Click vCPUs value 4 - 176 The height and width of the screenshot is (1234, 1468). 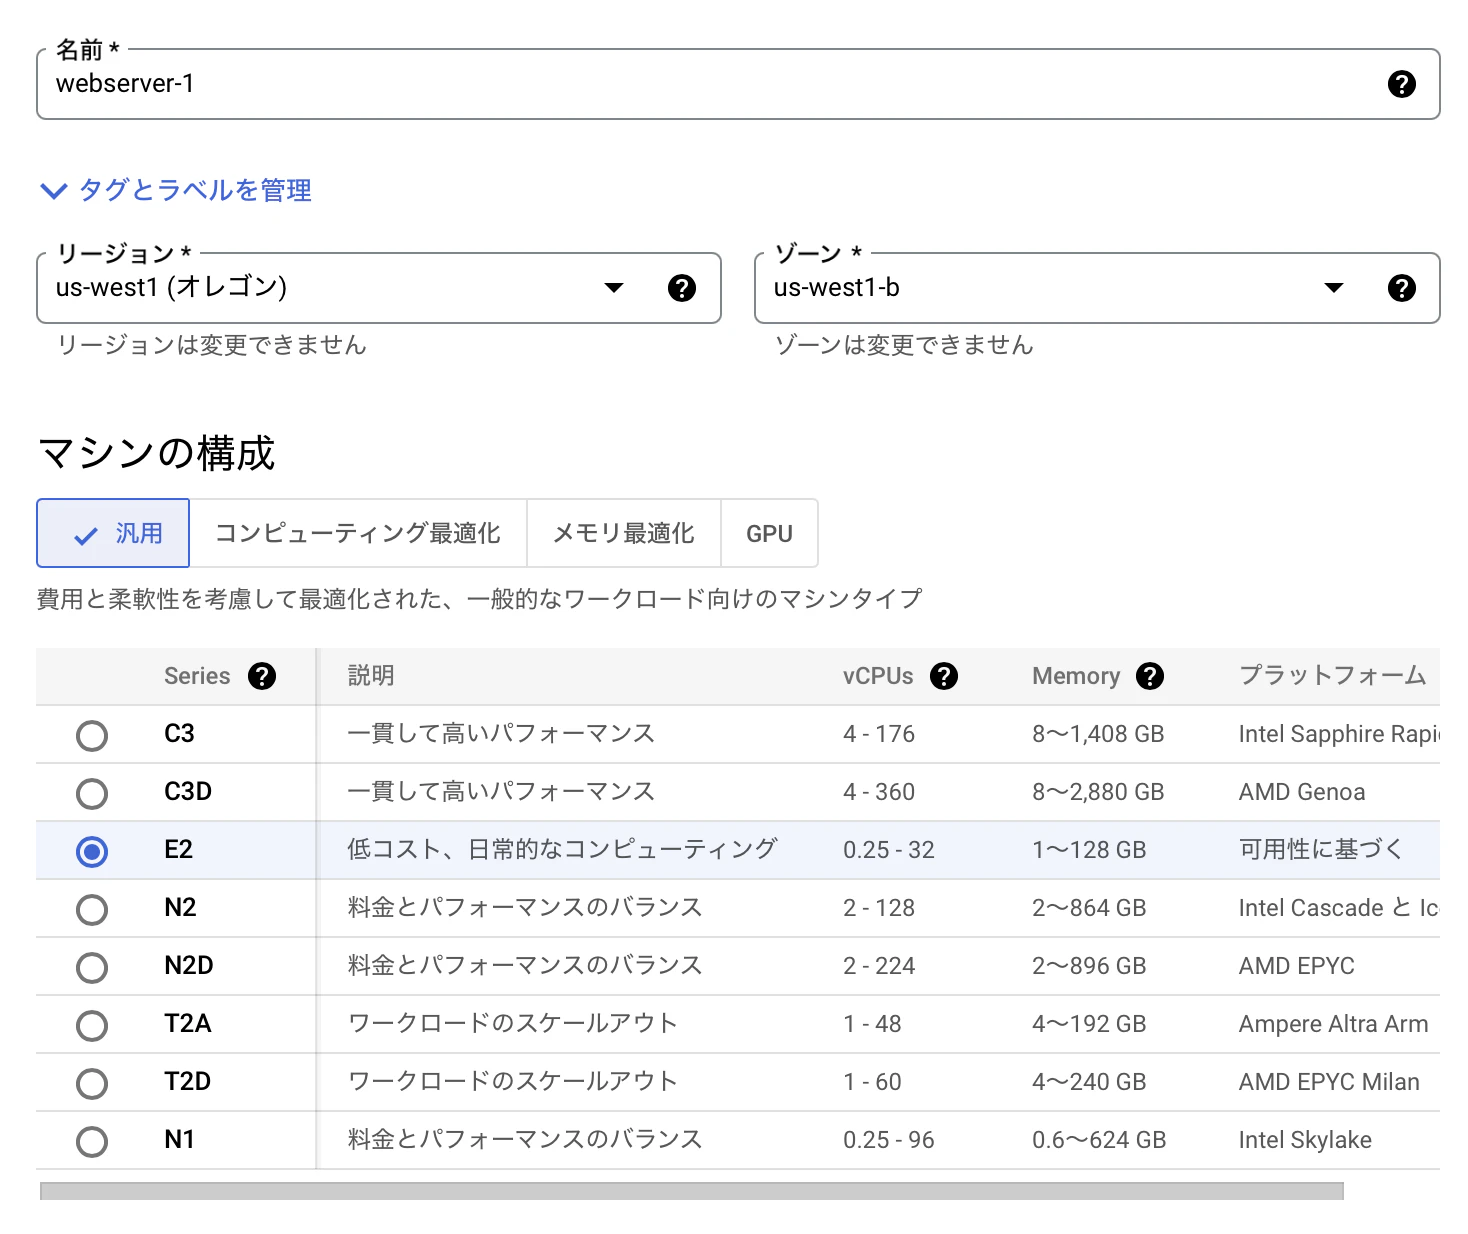point(879,734)
